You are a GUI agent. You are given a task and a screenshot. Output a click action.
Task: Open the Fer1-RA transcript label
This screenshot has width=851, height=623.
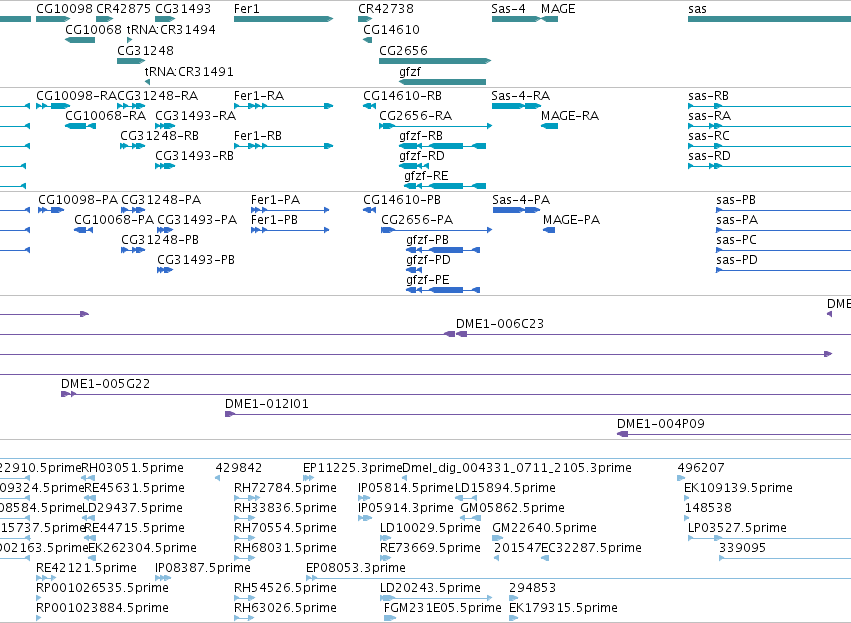[x=259, y=96]
